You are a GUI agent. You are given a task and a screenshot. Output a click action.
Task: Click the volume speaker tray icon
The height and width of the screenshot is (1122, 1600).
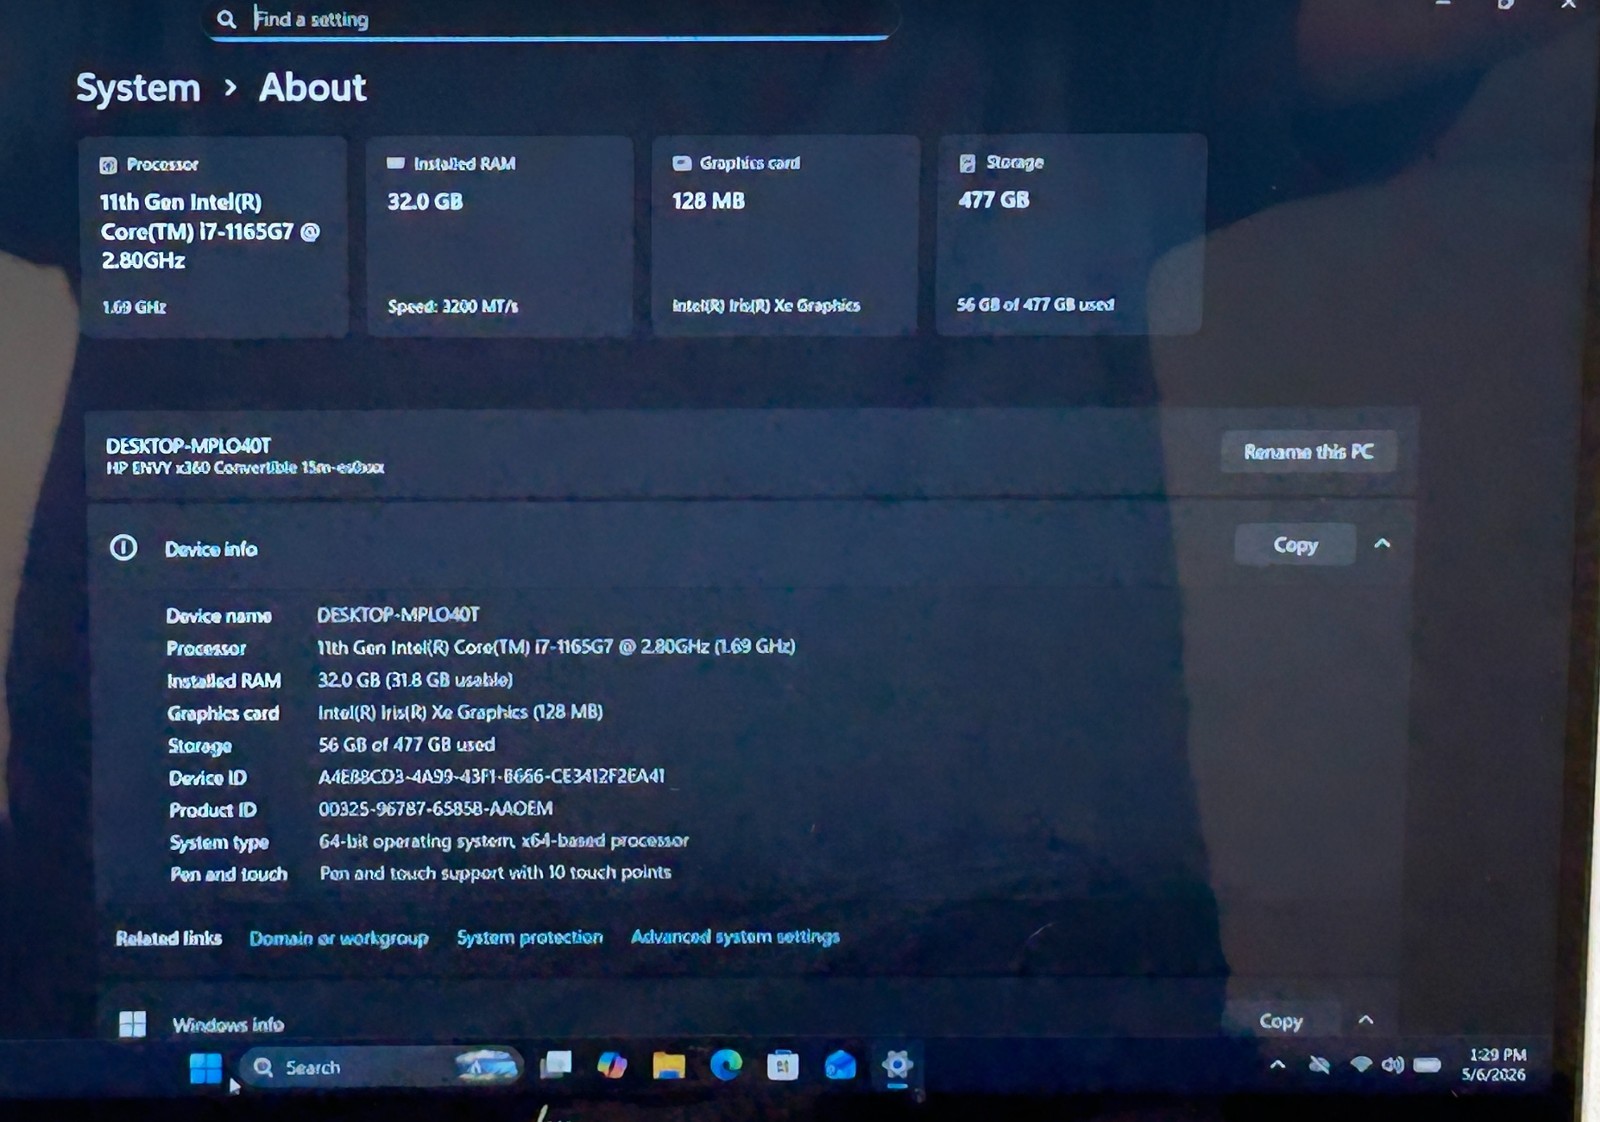(x=1393, y=1065)
